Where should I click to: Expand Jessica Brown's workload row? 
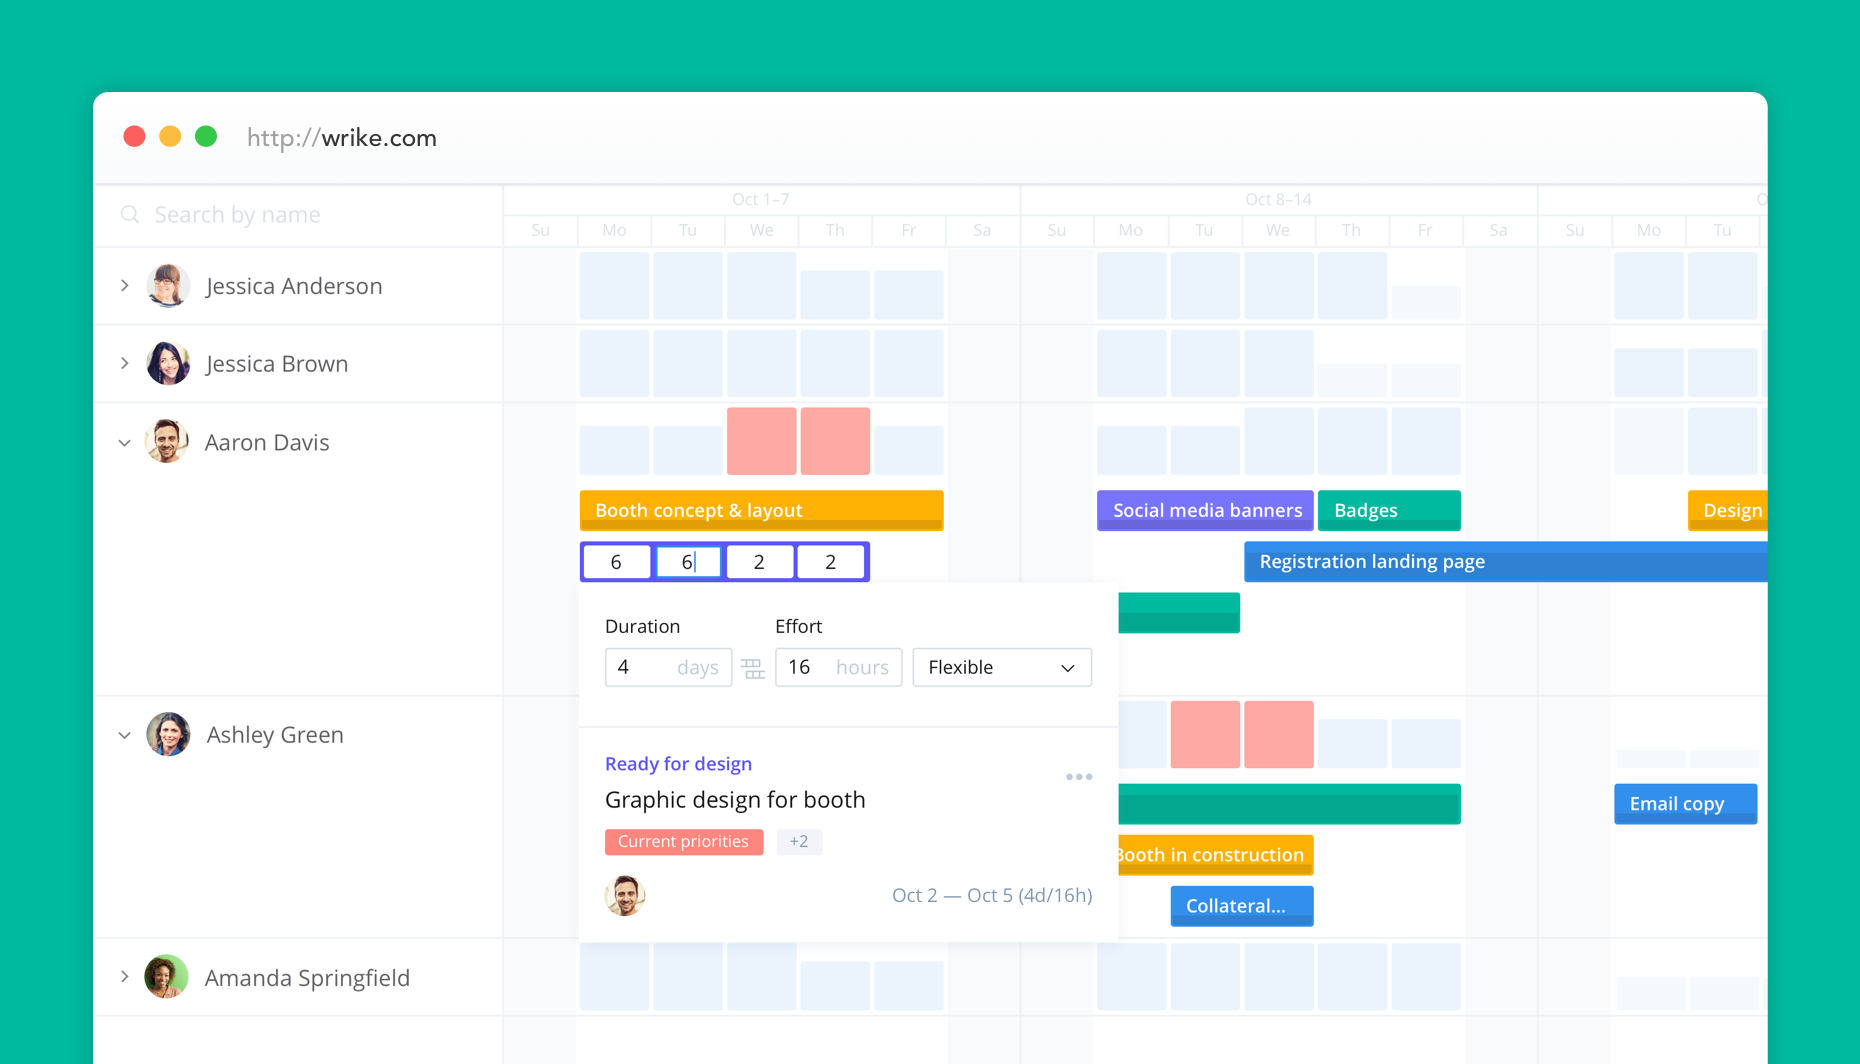pos(124,363)
